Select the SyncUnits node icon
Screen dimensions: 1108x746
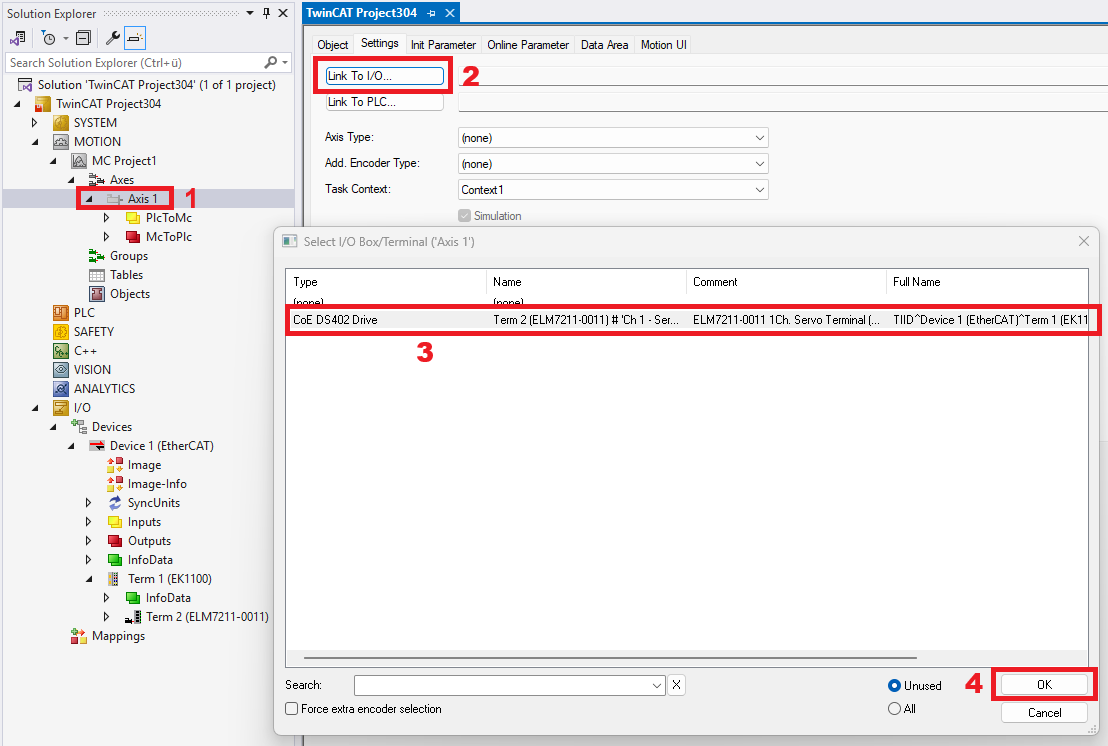115,503
